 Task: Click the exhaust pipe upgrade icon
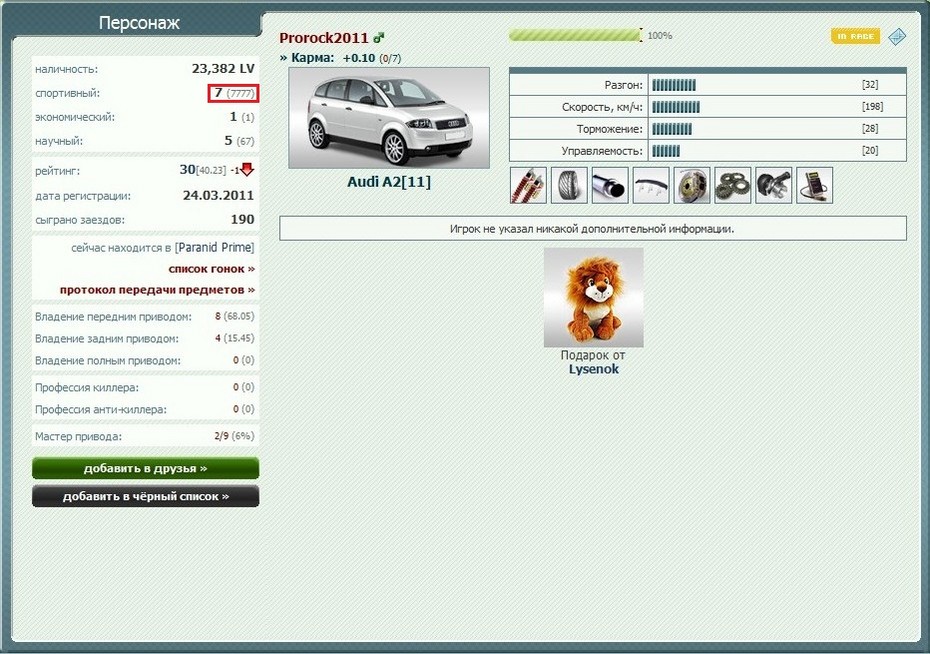[x=610, y=186]
